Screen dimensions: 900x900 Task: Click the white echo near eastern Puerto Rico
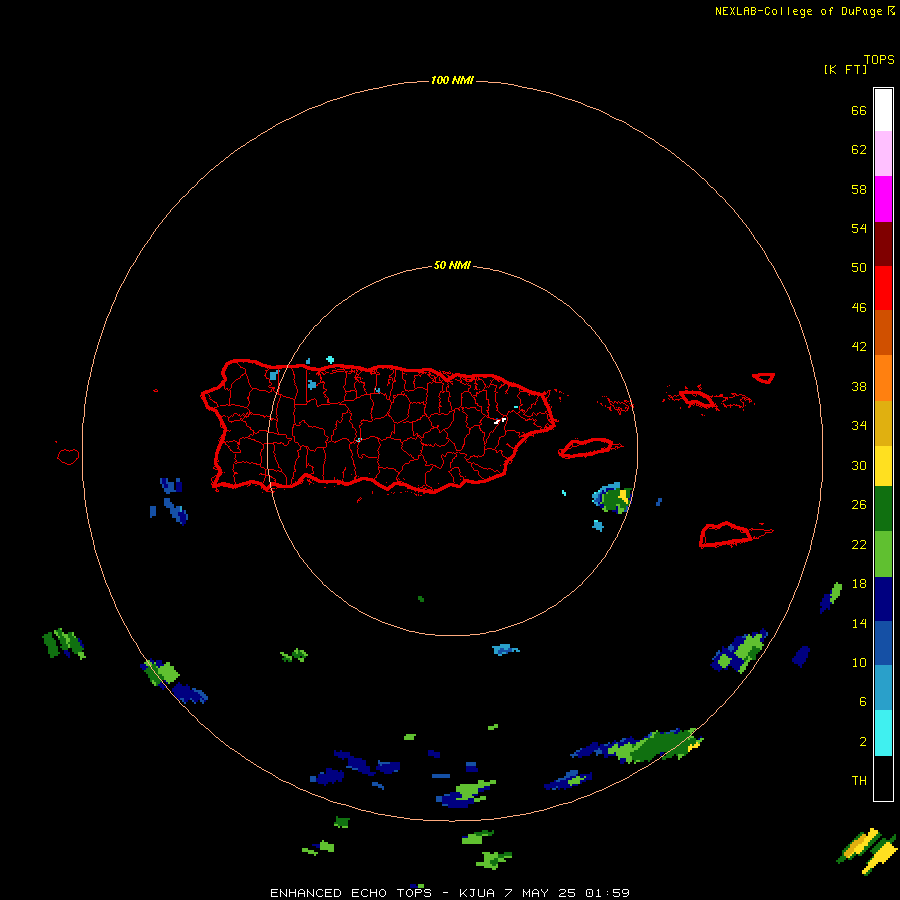(501, 421)
